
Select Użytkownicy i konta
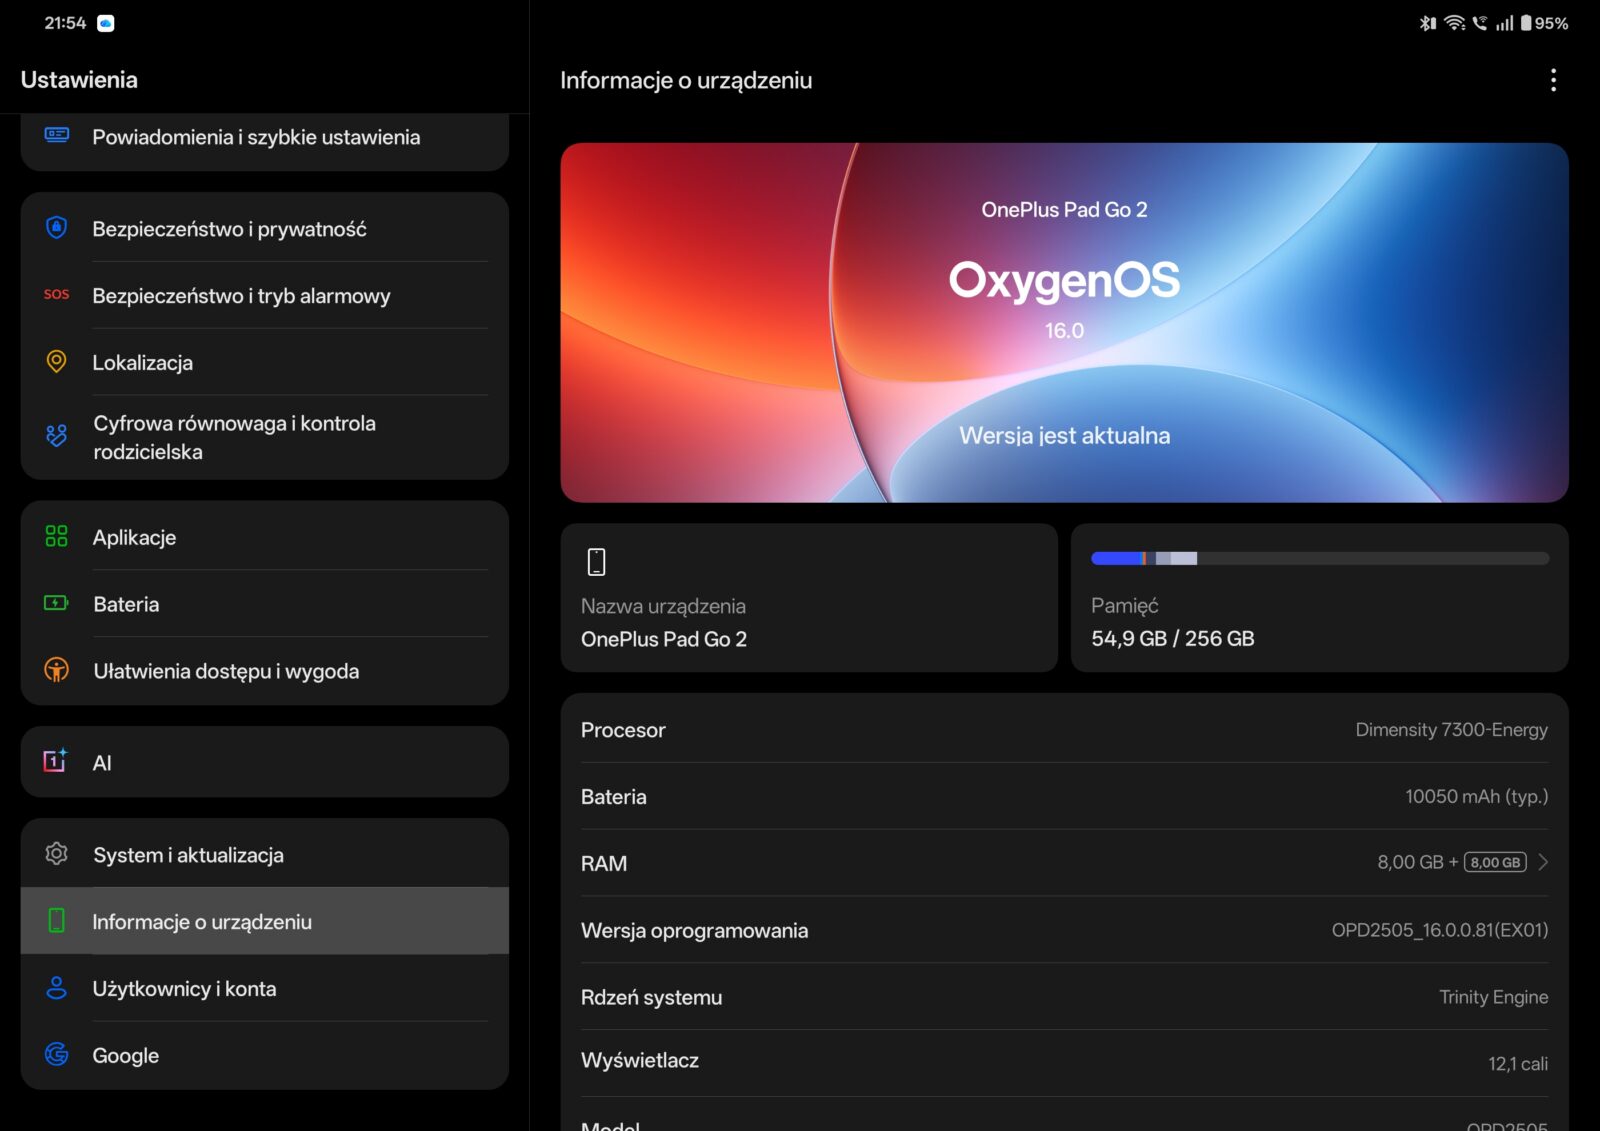184,989
